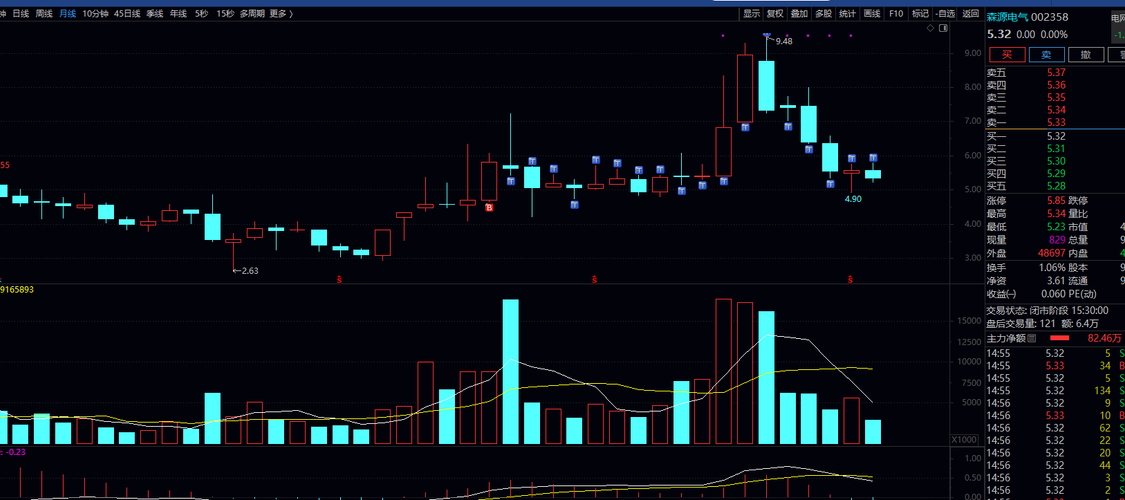
Task: Remove the stock via -自选 button
Action: (x=945, y=13)
